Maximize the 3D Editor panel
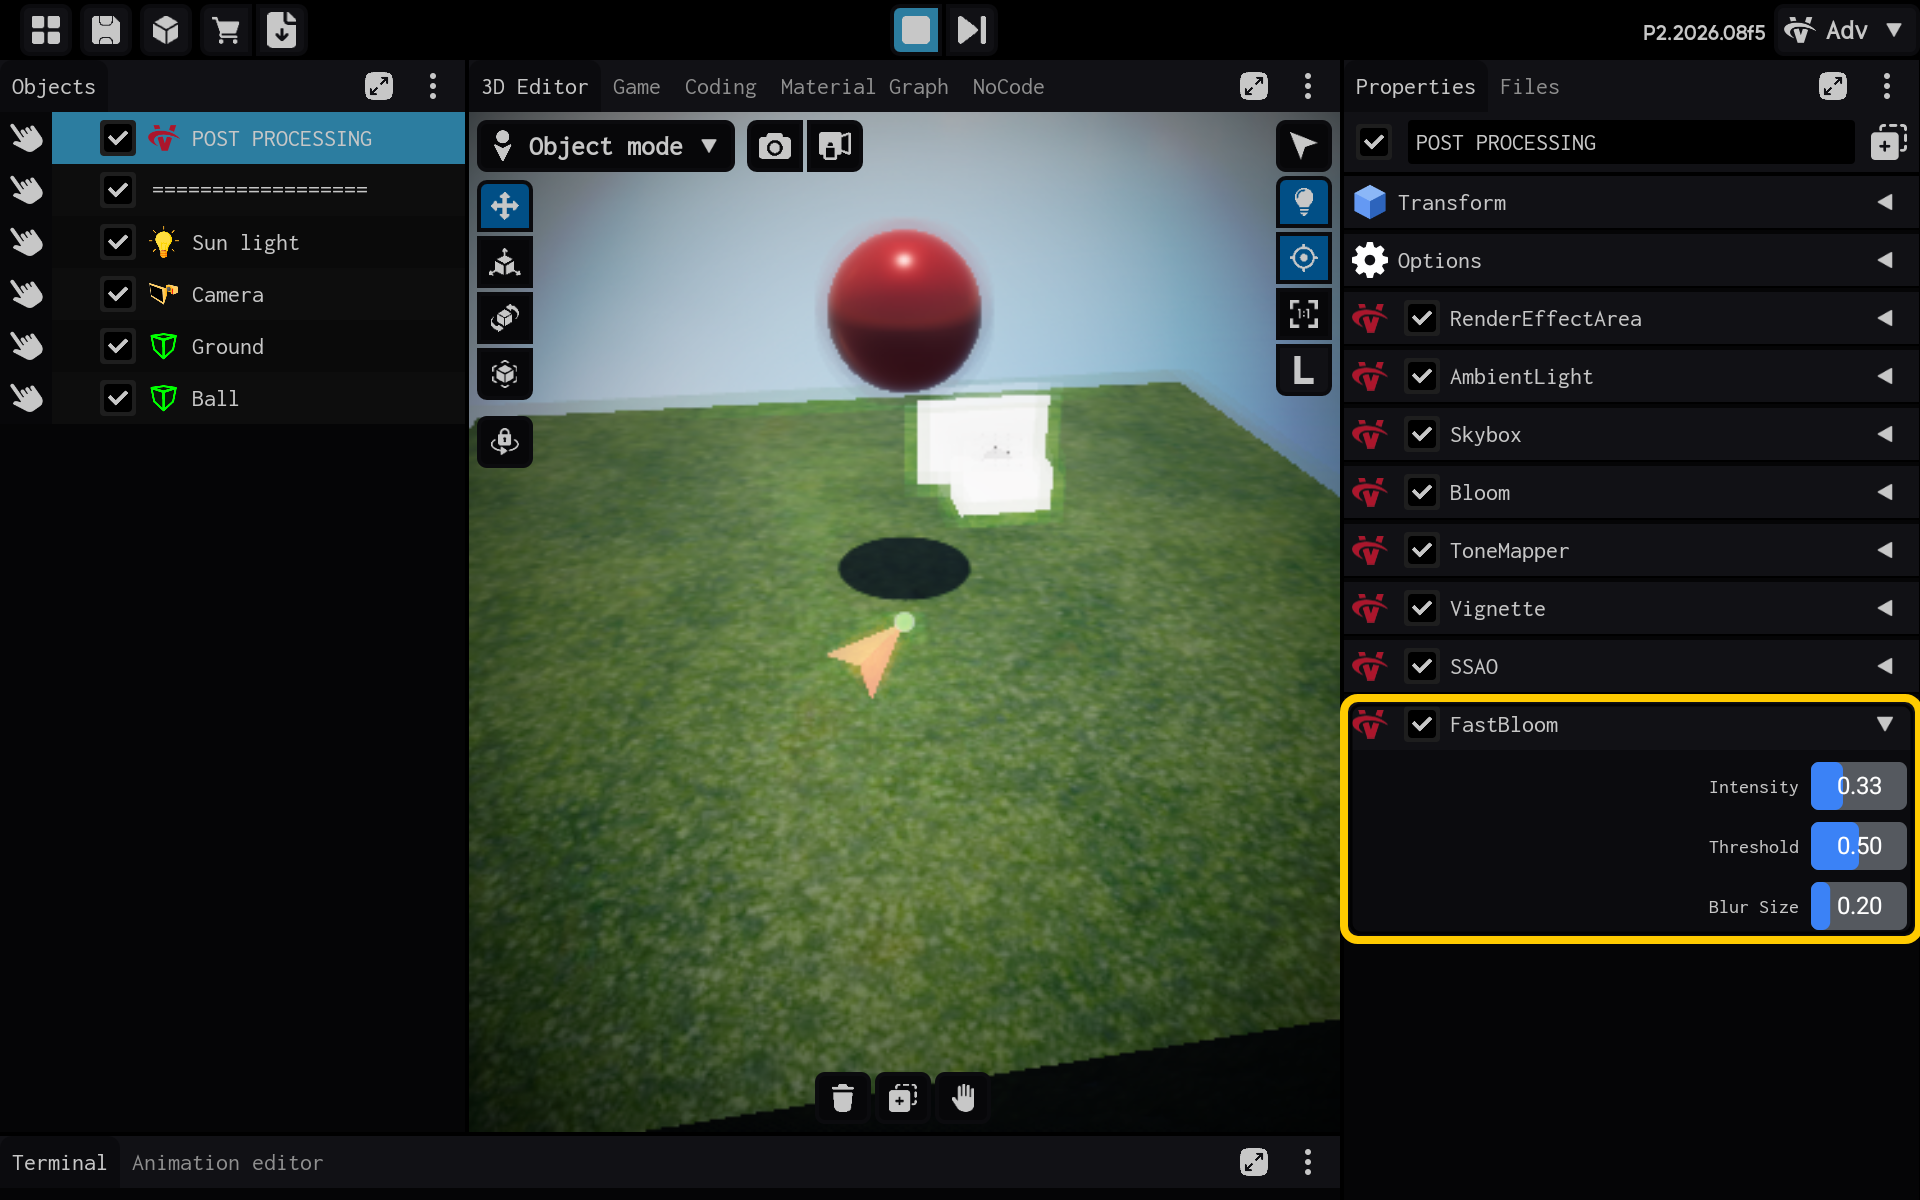 click(x=1254, y=86)
